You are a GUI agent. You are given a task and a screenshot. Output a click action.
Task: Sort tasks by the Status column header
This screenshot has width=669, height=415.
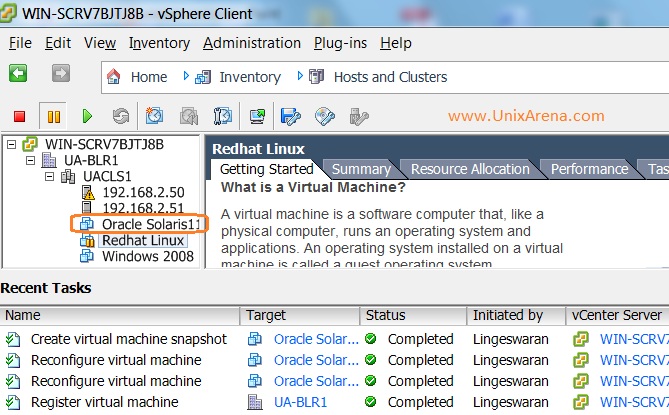pyautogui.click(x=413, y=315)
